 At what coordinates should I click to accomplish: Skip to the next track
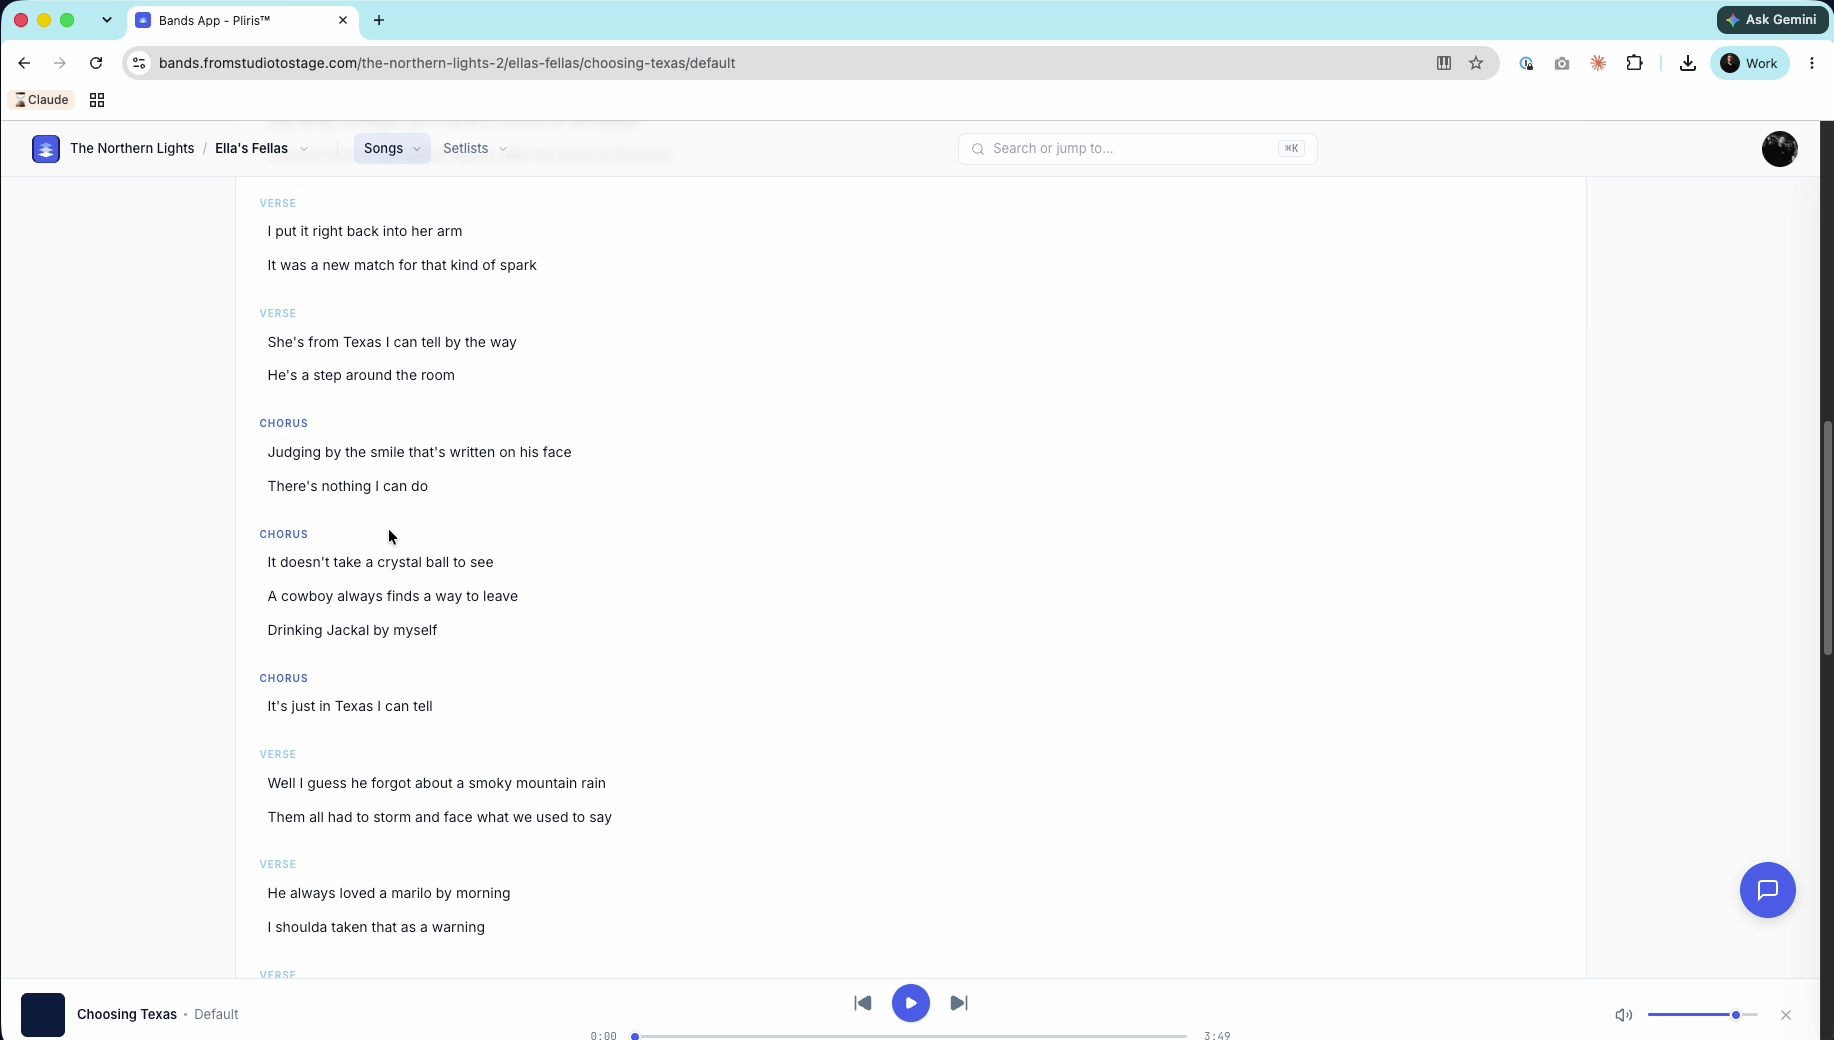click(x=958, y=1002)
